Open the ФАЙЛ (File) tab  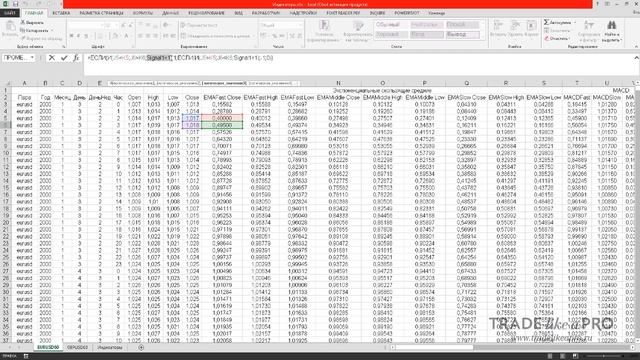9,13
